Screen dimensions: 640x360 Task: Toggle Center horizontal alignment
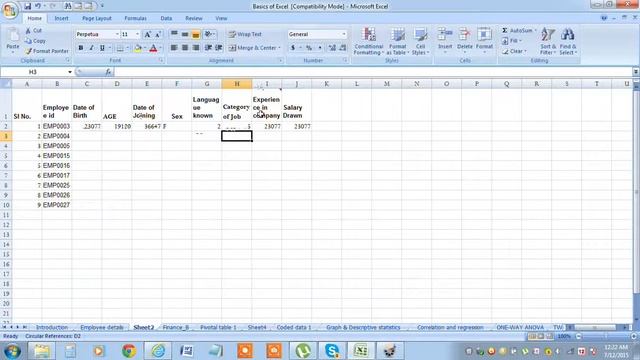(185, 48)
